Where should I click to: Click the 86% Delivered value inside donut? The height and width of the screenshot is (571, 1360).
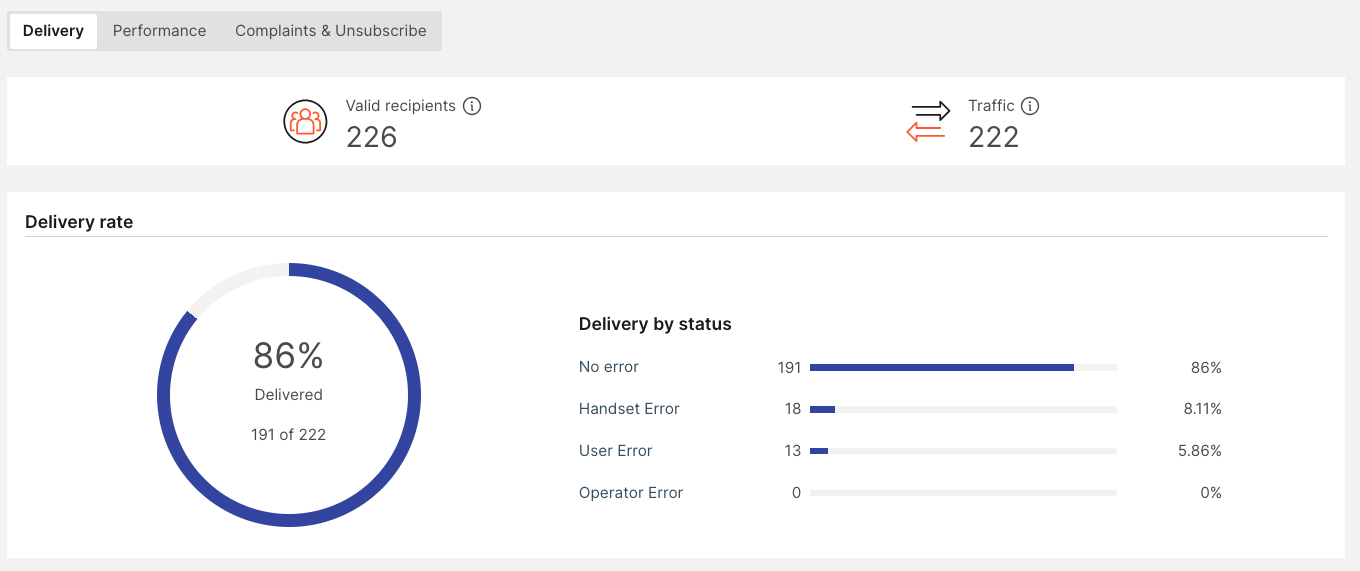point(288,356)
